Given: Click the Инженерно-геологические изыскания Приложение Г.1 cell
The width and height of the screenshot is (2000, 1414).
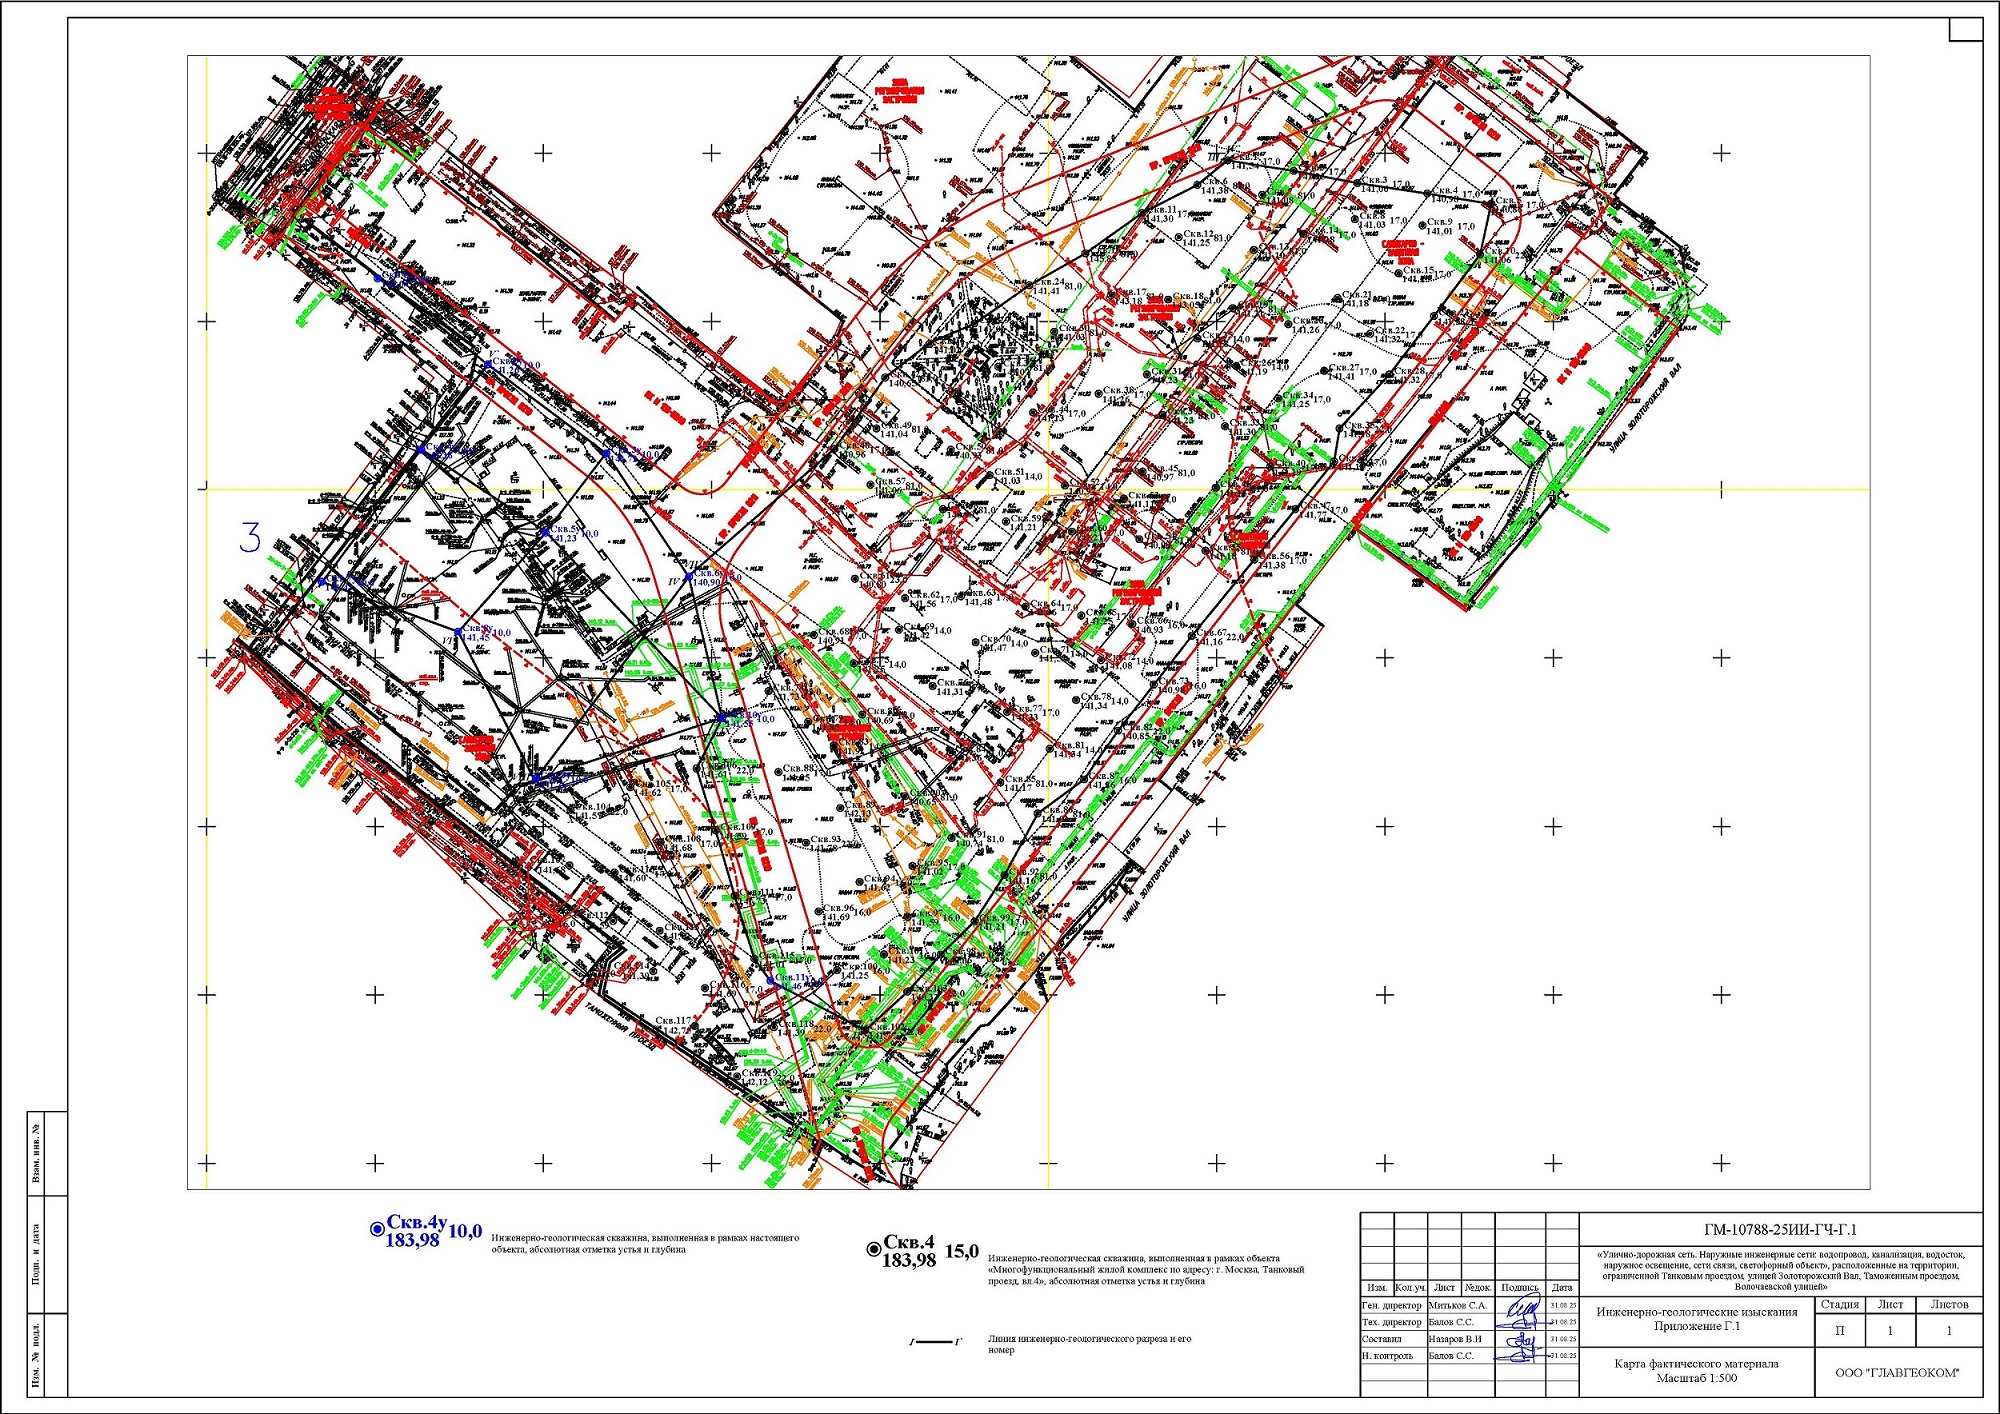Looking at the screenshot, I should click(x=1696, y=1319).
